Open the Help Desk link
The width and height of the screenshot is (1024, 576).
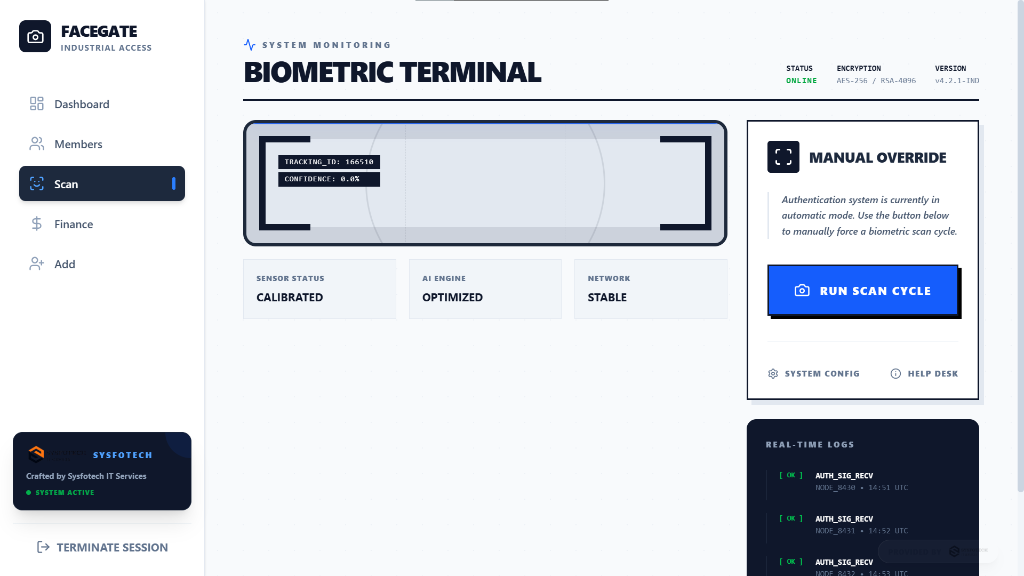pyautogui.click(x=924, y=374)
